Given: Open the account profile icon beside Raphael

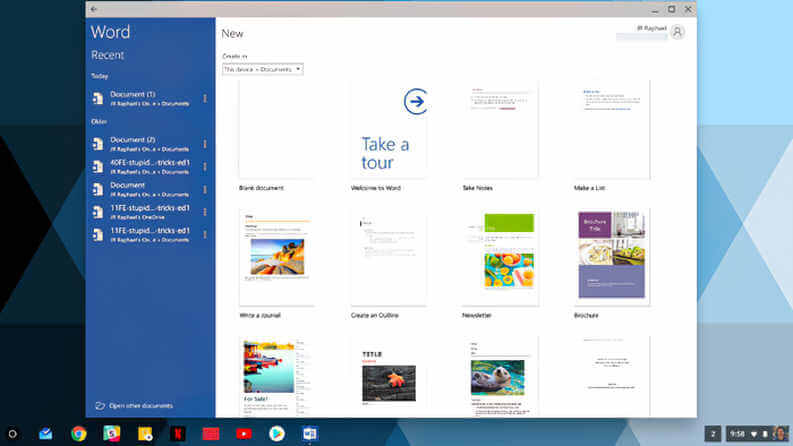Looking at the screenshot, I should click(x=678, y=32).
